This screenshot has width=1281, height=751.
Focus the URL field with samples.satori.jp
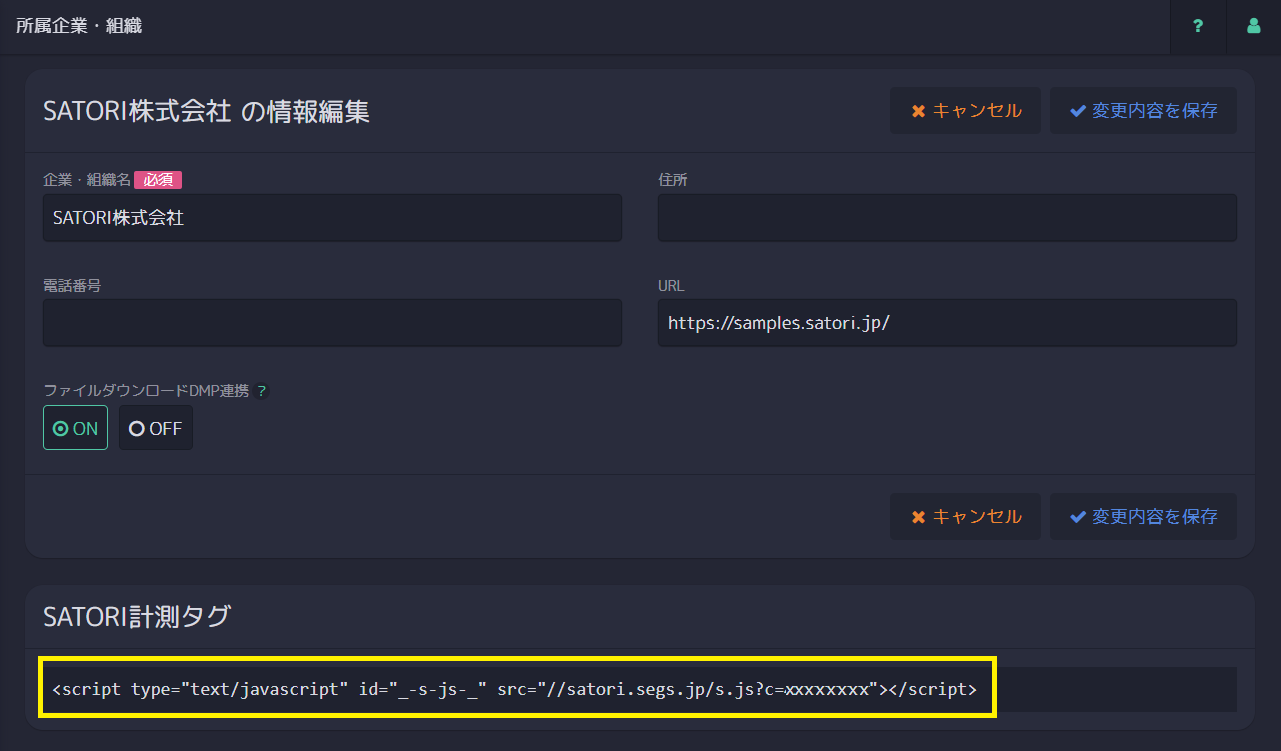[x=946, y=323]
